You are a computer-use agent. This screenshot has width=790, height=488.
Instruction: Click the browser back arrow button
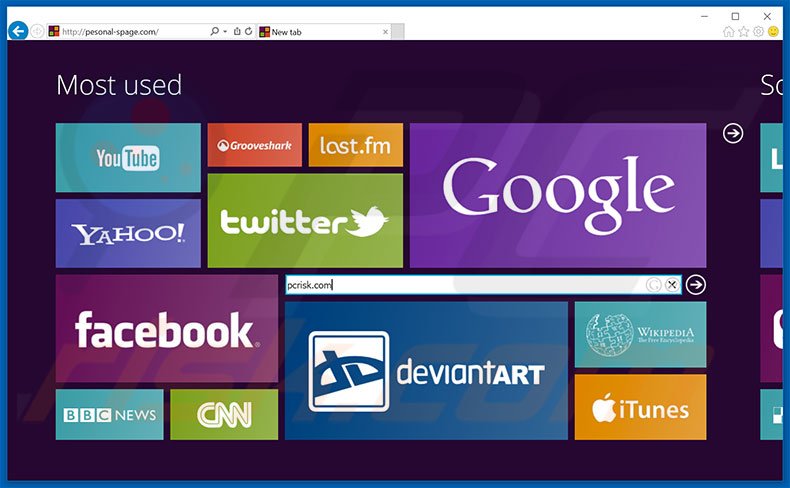click(x=18, y=31)
